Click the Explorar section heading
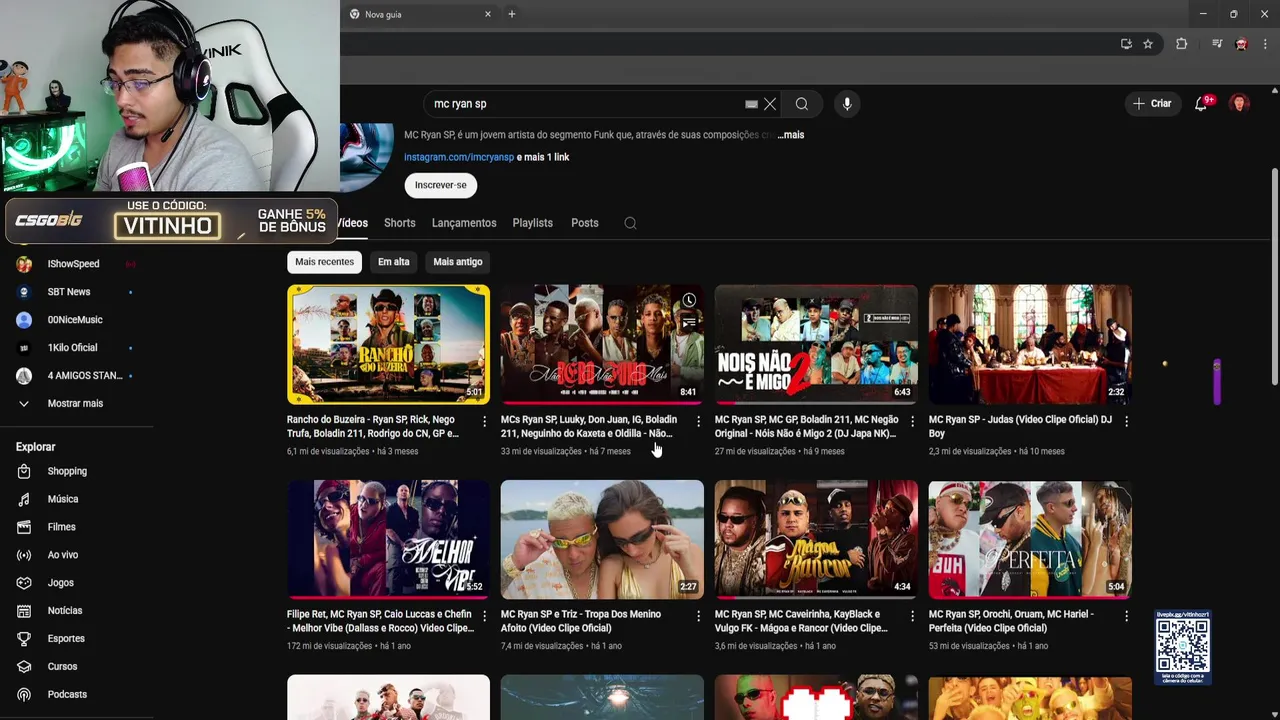Screen dimensions: 1280x720 [36, 447]
